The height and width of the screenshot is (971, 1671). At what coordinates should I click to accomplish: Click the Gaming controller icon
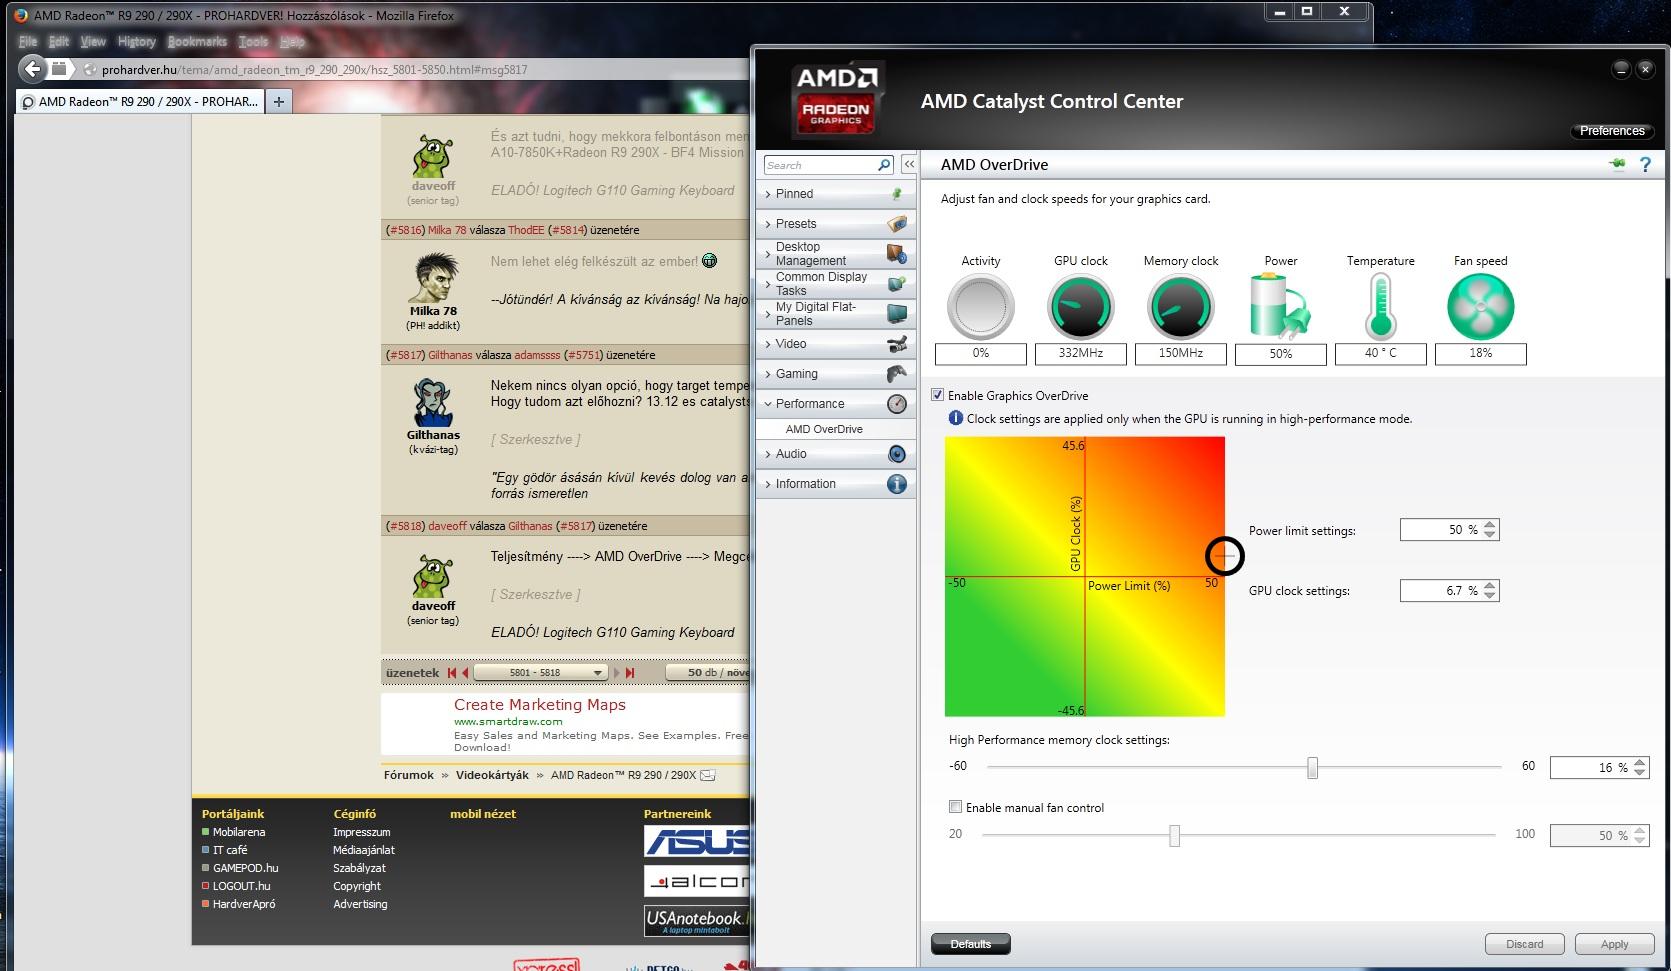tap(897, 374)
